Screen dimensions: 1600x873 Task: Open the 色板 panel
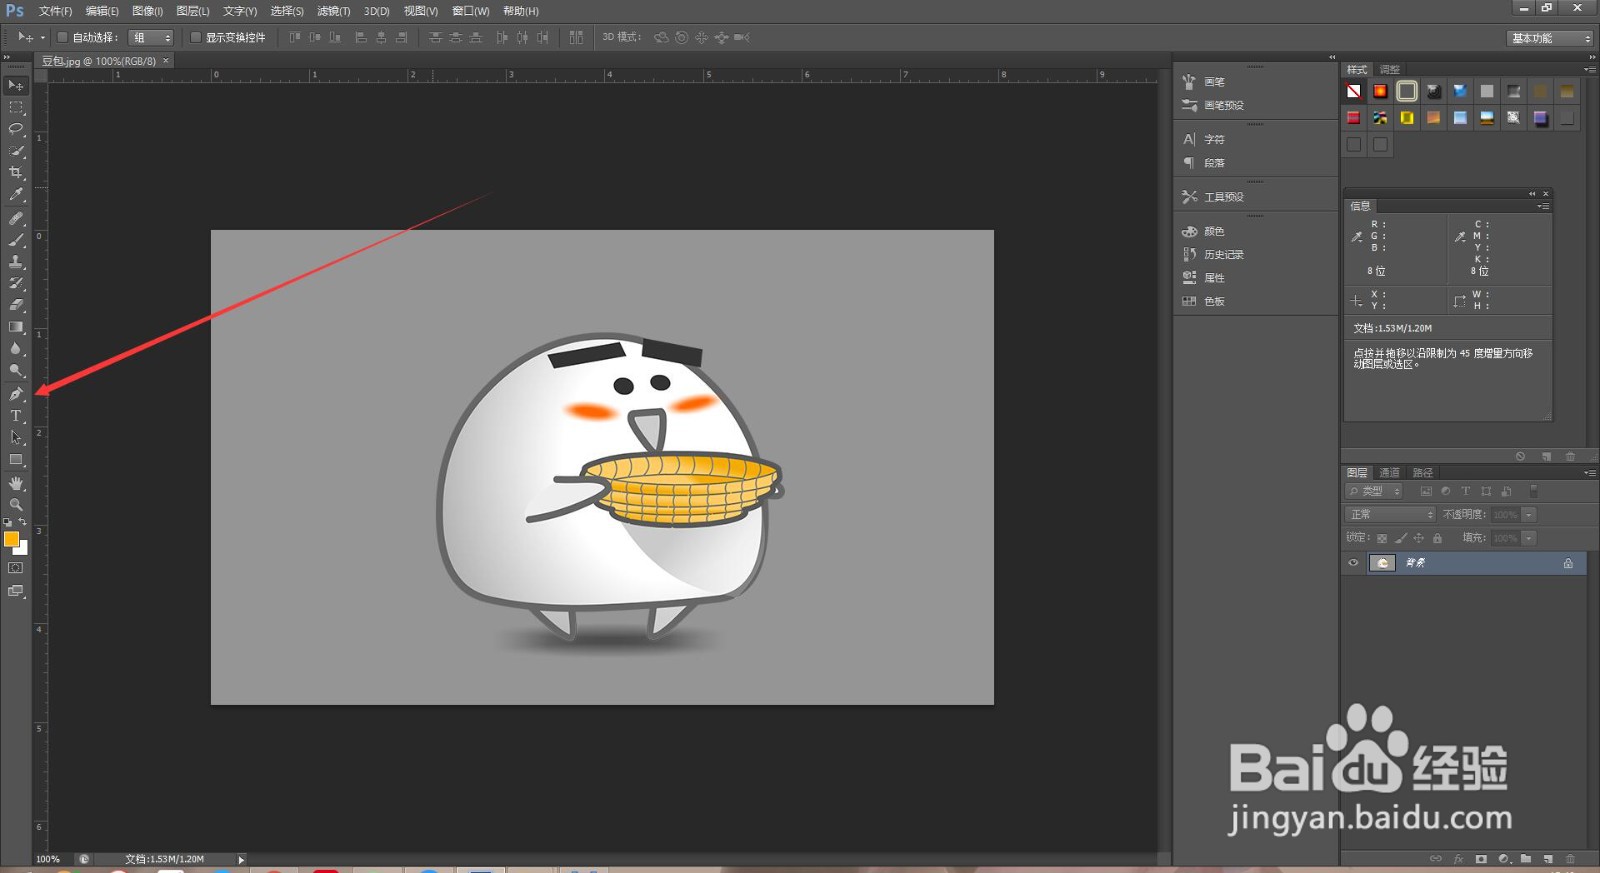(x=1214, y=301)
